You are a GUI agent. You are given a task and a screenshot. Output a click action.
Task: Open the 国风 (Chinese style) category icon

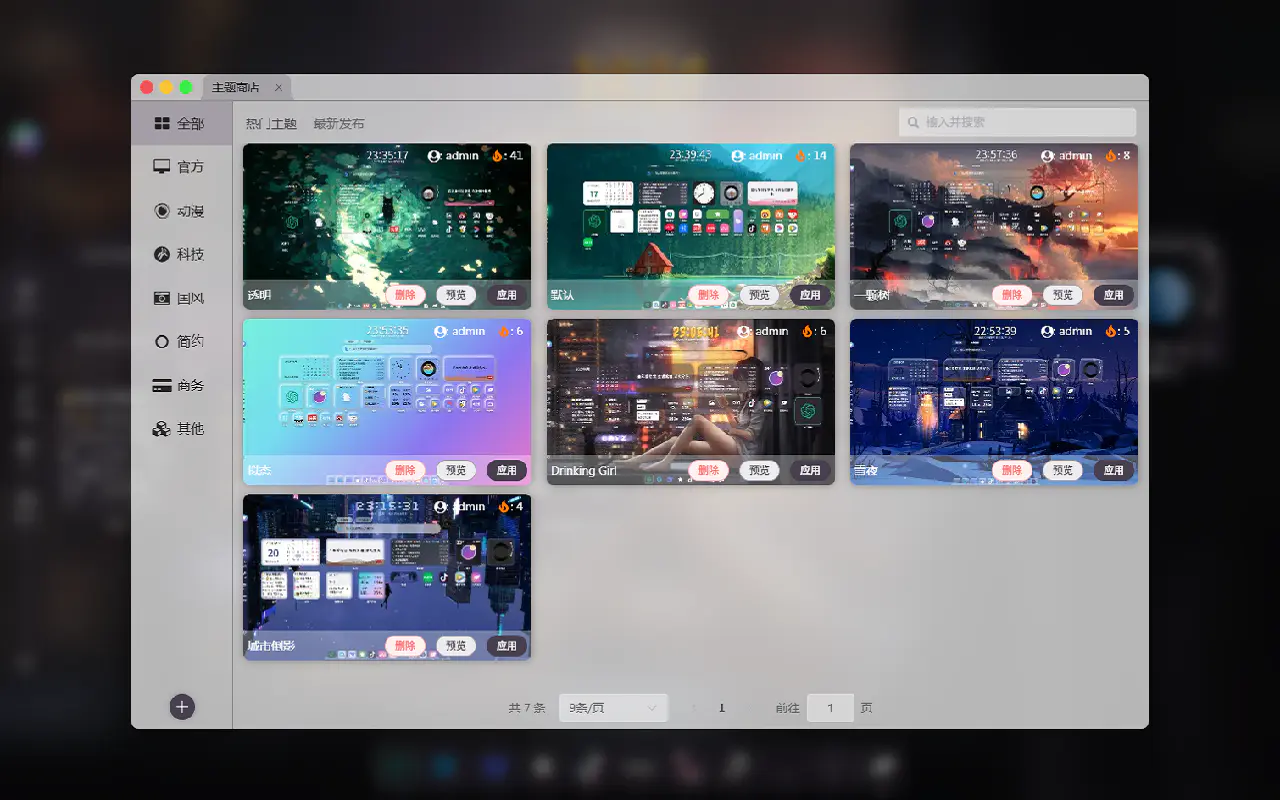[x=161, y=298]
